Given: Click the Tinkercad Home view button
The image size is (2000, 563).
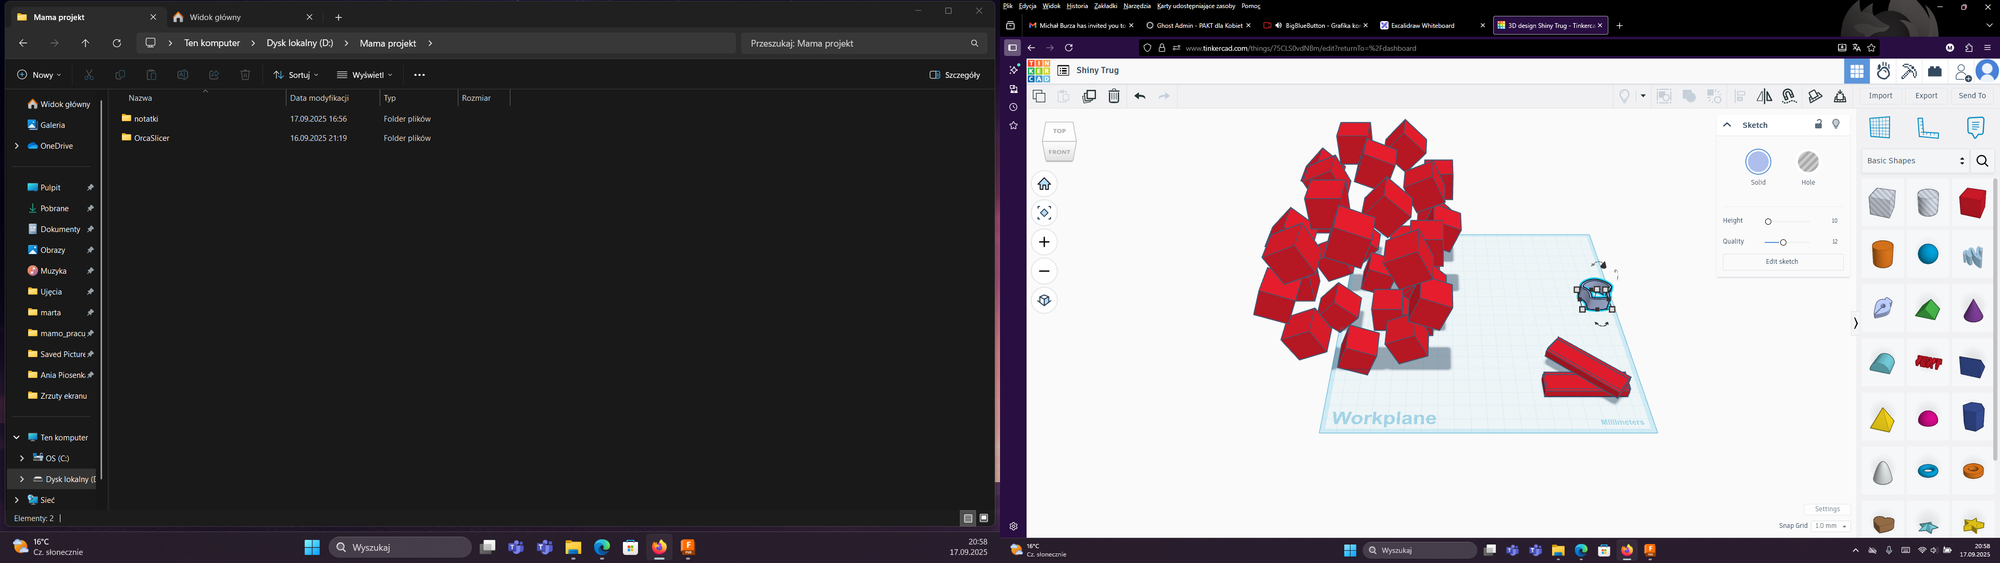Looking at the screenshot, I should 1044,184.
